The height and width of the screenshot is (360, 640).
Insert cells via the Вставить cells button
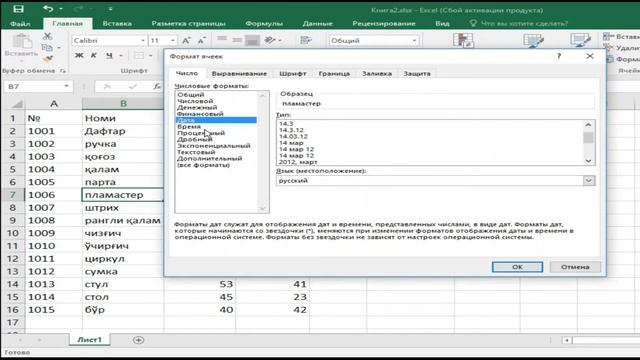(x=621, y=37)
